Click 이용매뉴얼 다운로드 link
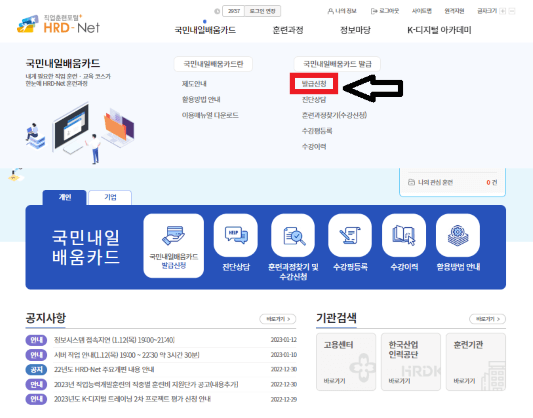Viewport: 533px width, 418px height. tap(210, 115)
